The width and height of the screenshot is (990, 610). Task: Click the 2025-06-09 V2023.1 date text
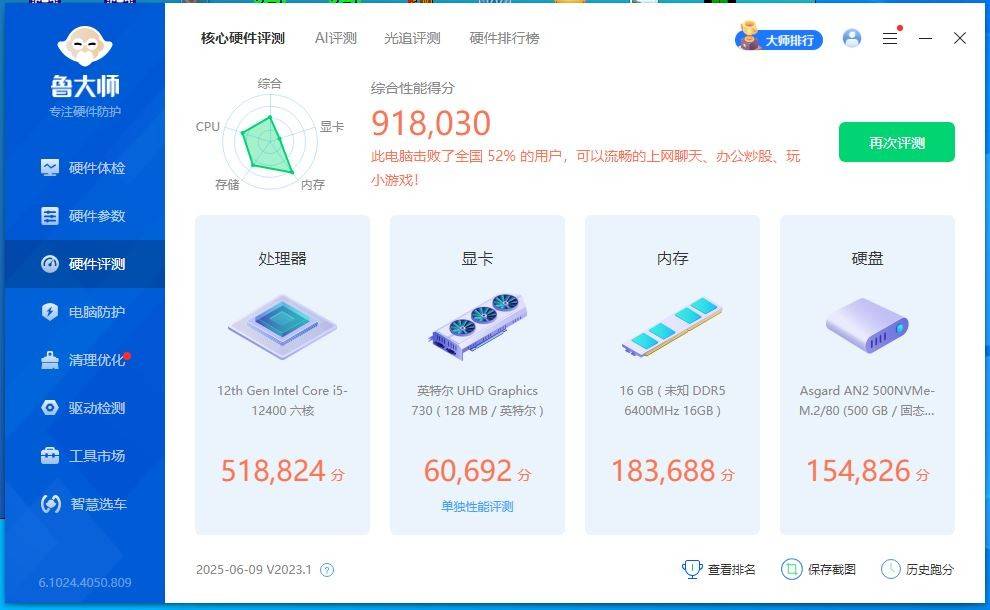pyautogui.click(x=254, y=570)
